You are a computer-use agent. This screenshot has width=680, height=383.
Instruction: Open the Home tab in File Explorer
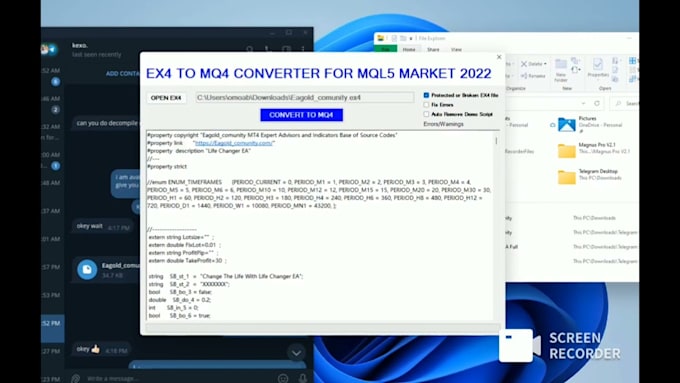point(409,49)
